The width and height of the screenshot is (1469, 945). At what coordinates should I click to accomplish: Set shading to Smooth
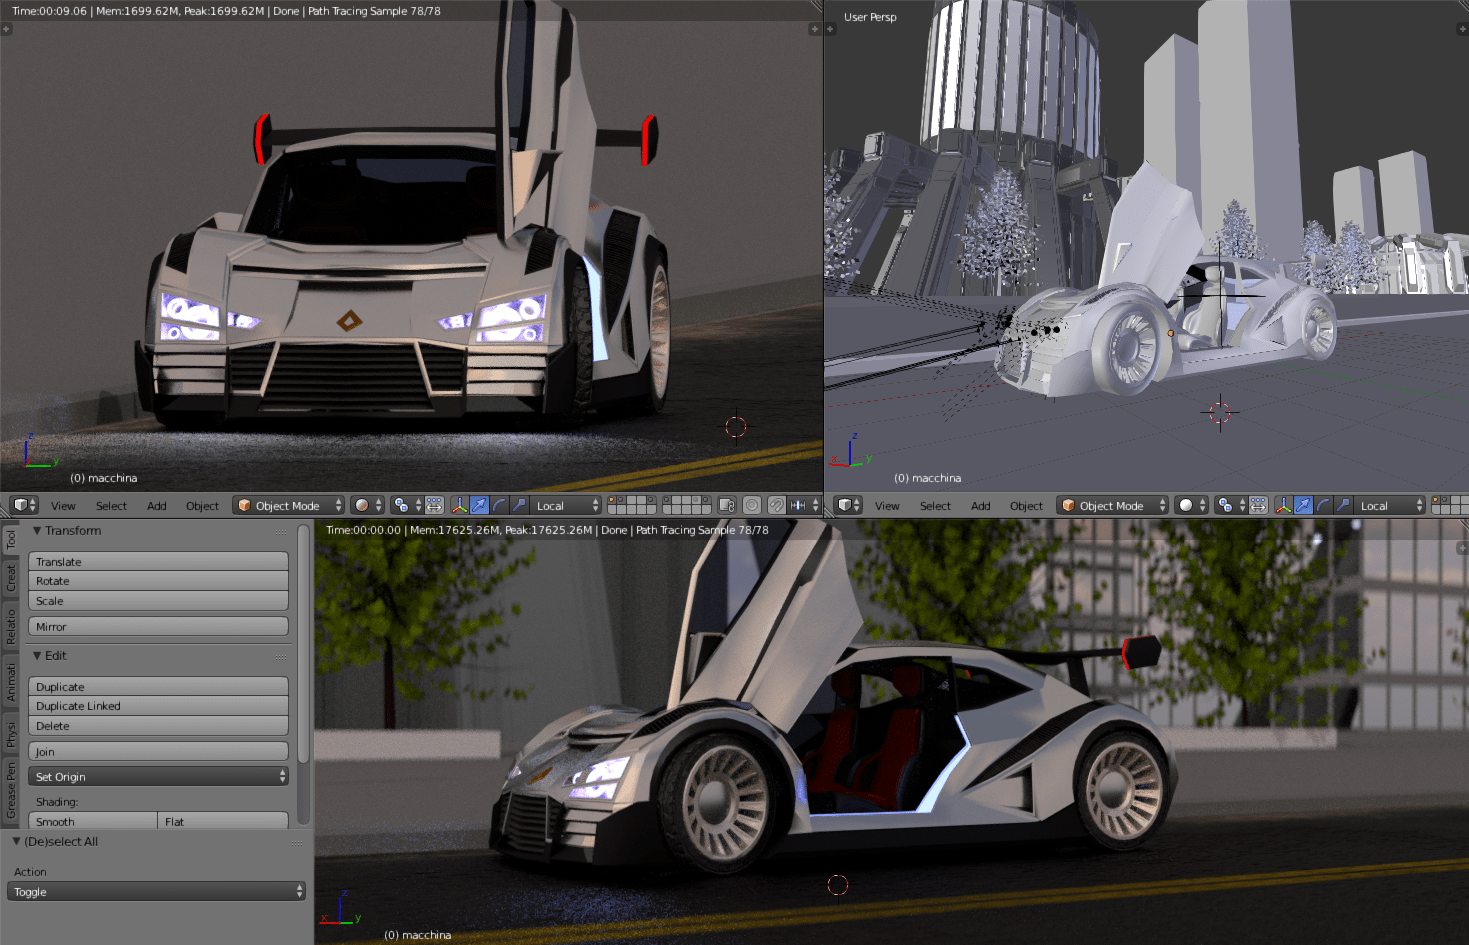pyautogui.click(x=93, y=821)
